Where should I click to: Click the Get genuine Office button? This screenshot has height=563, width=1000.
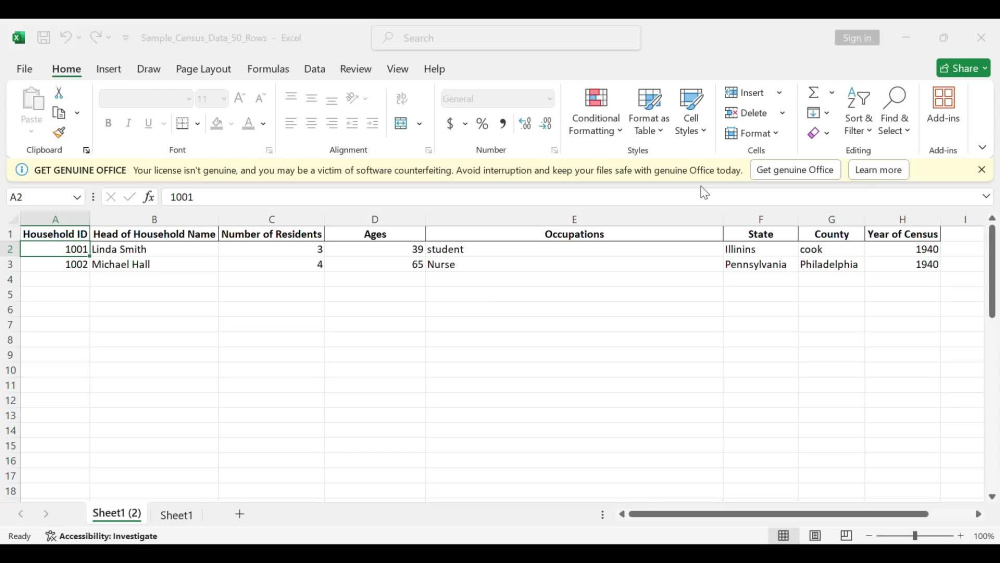[x=795, y=170]
